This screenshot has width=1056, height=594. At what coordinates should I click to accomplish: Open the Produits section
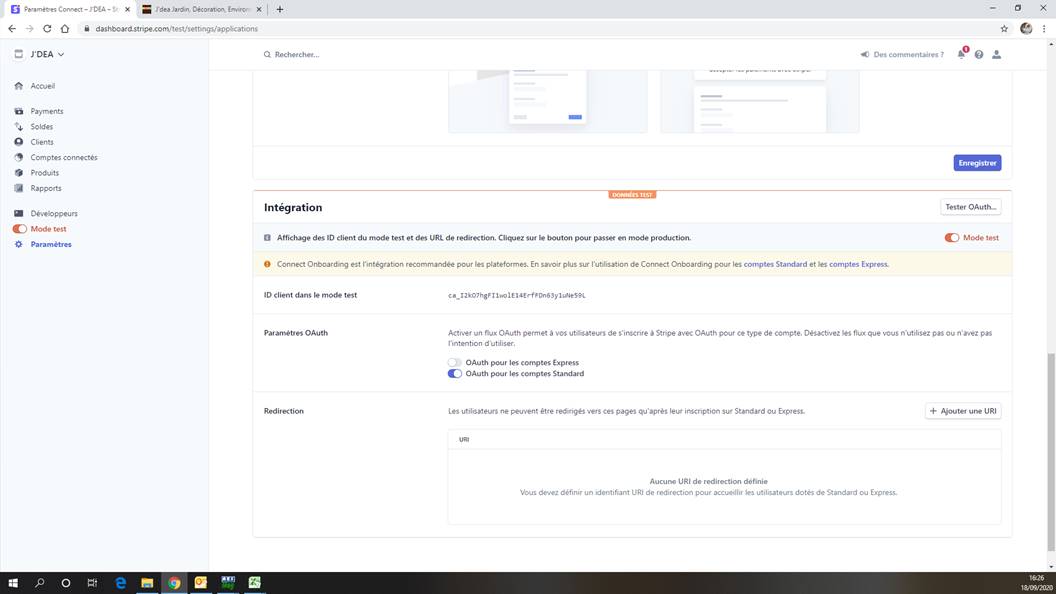point(44,173)
